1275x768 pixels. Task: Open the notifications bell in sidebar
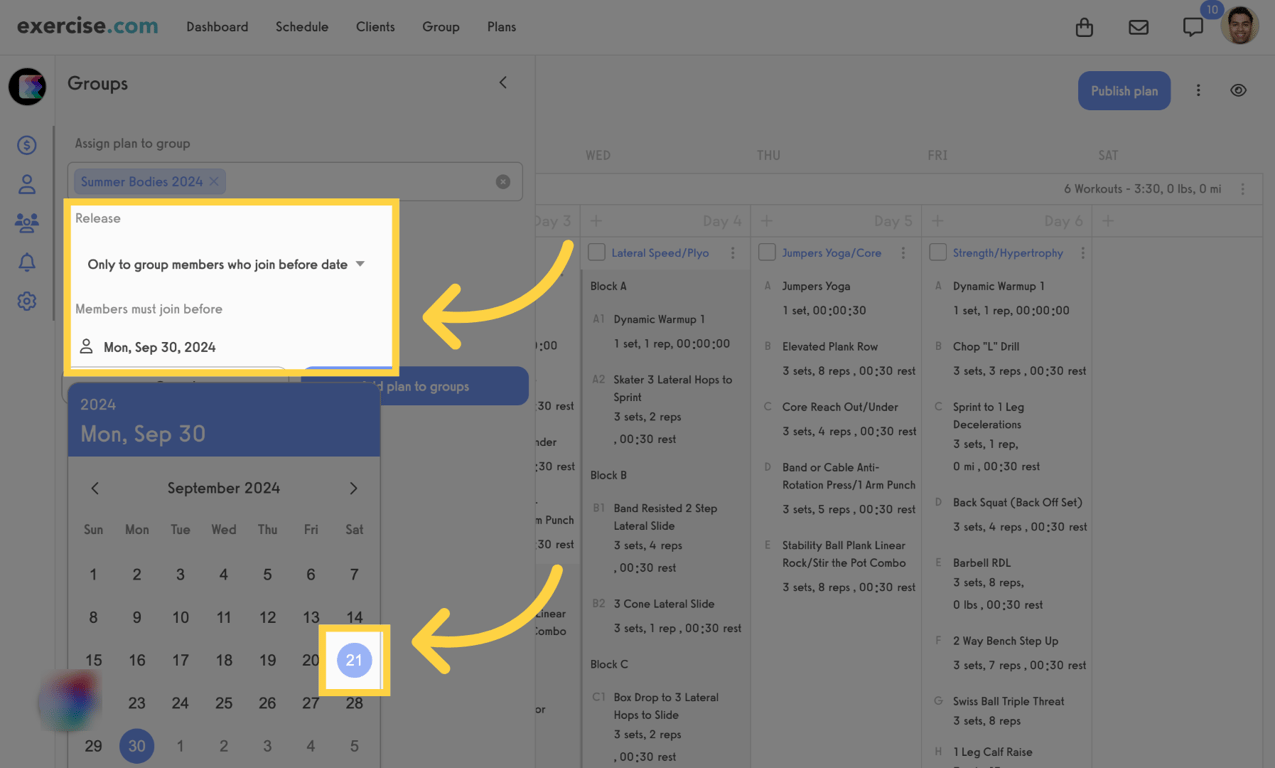tap(26, 262)
